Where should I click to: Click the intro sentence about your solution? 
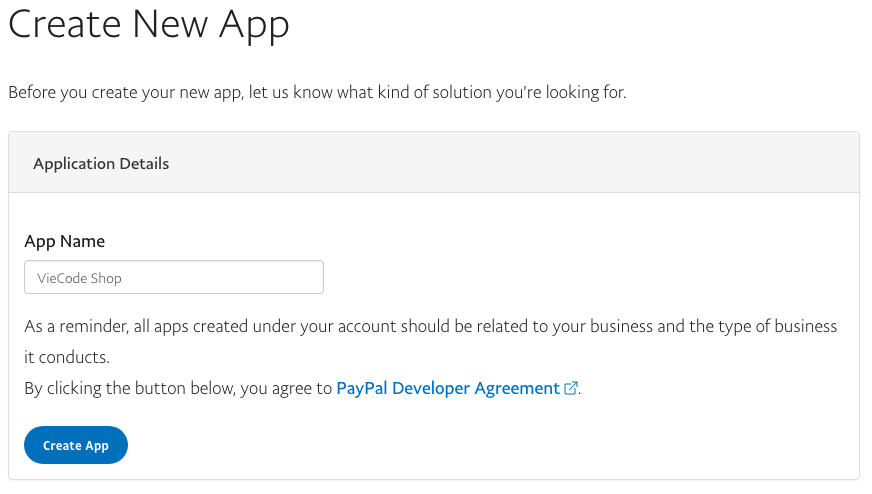317,92
